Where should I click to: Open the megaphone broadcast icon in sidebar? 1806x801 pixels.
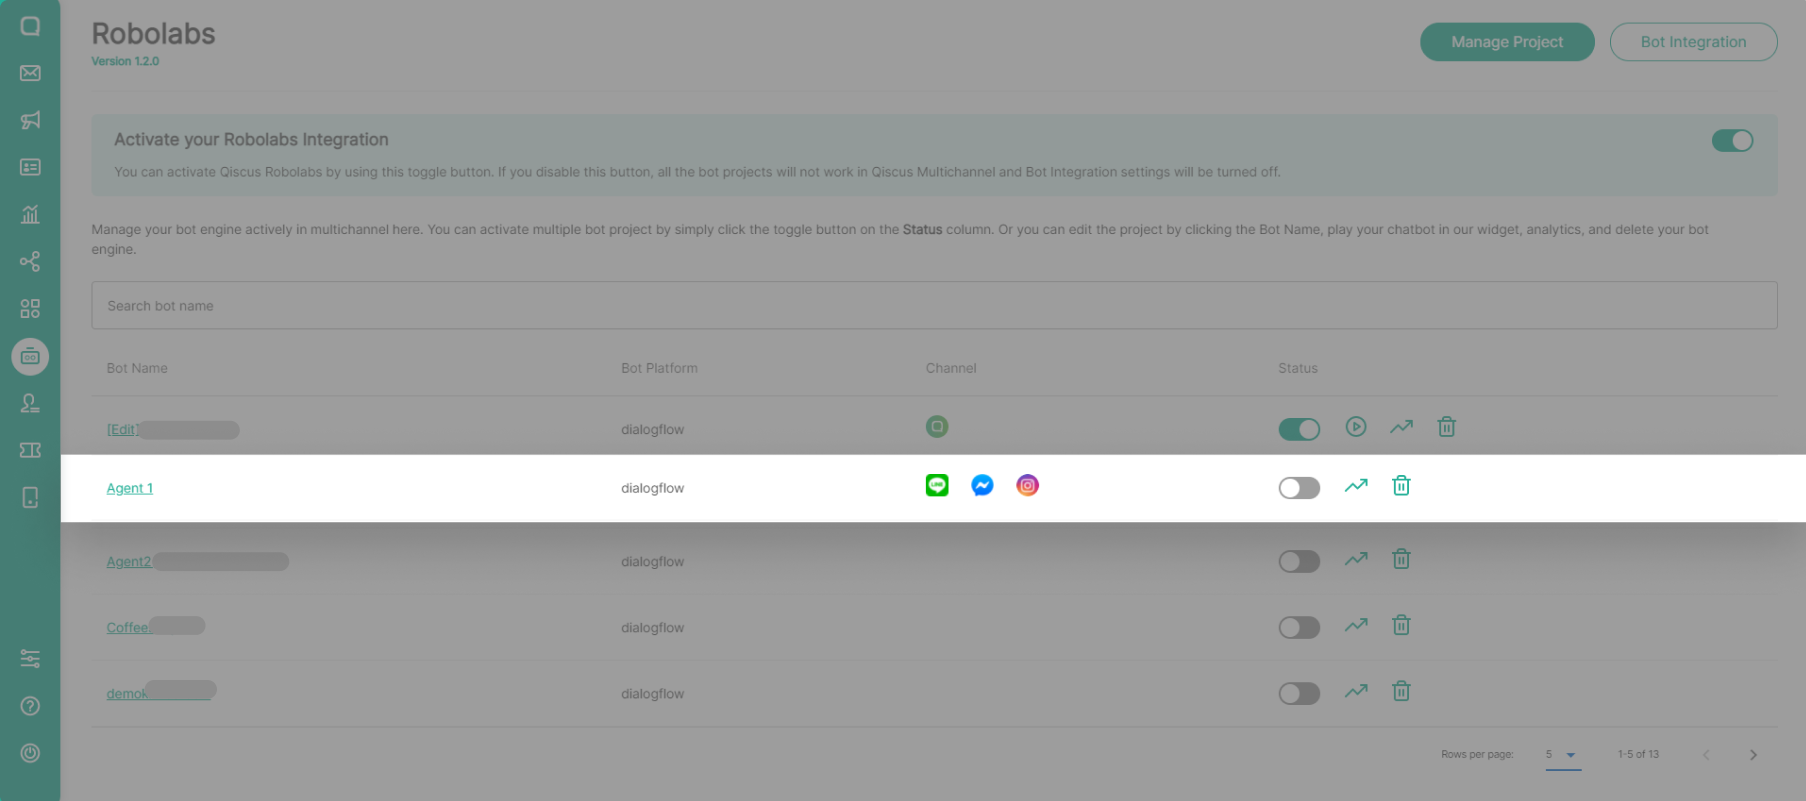(x=30, y=120)
